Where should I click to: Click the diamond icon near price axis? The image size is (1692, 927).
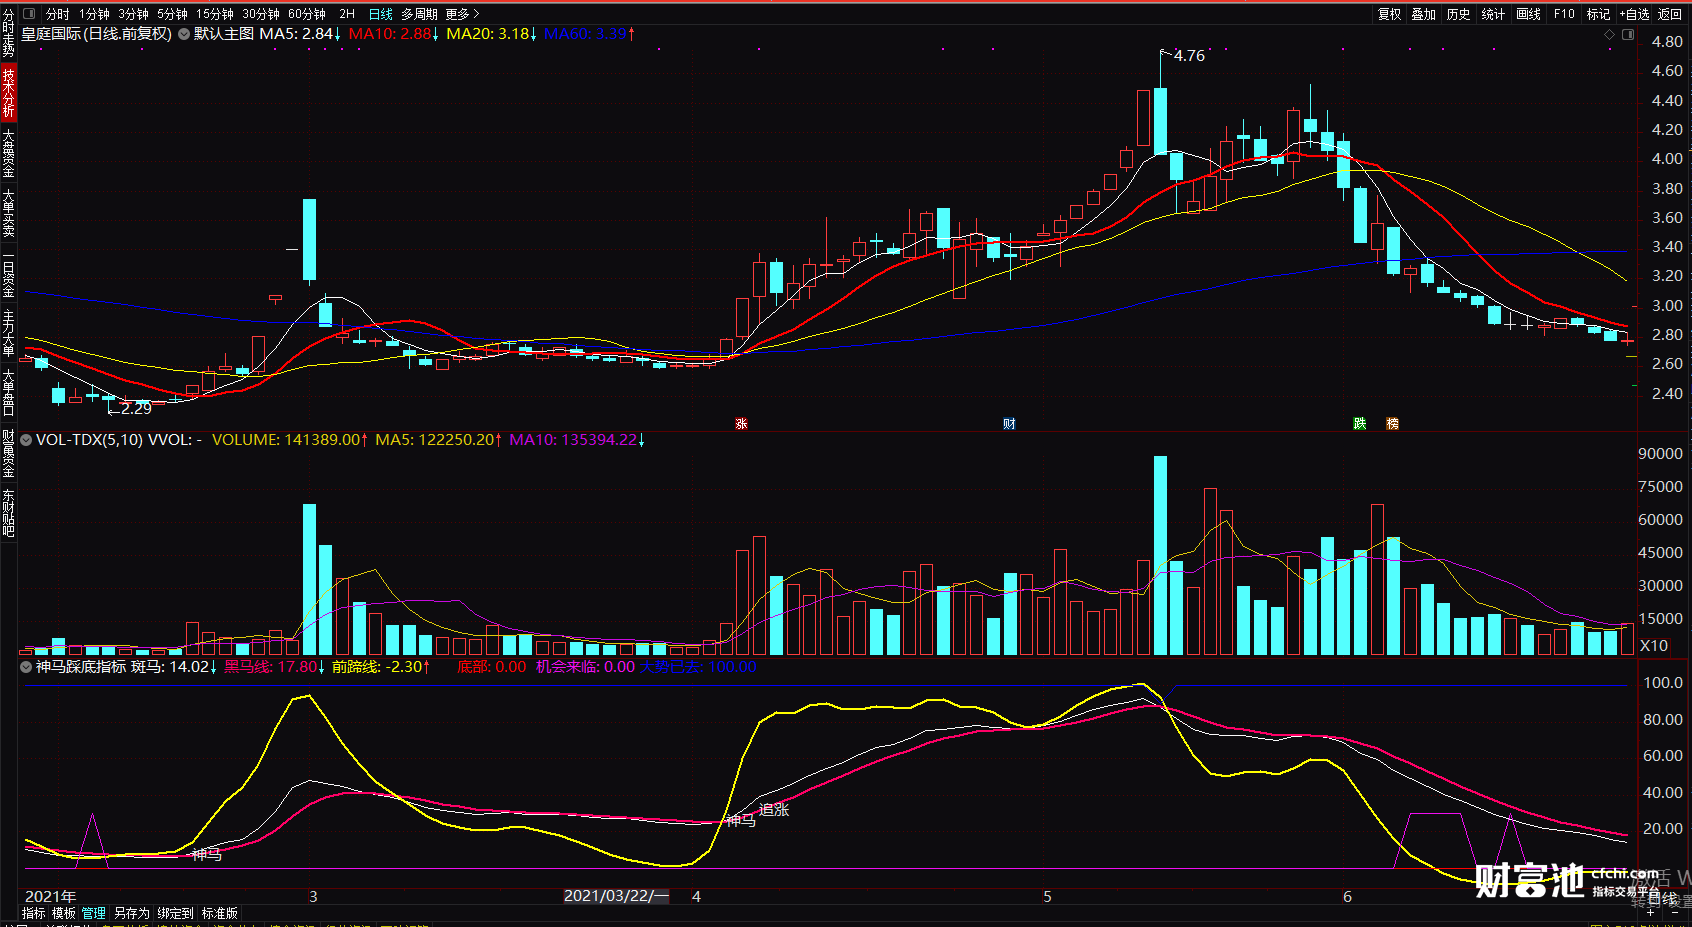point(1609,34)
